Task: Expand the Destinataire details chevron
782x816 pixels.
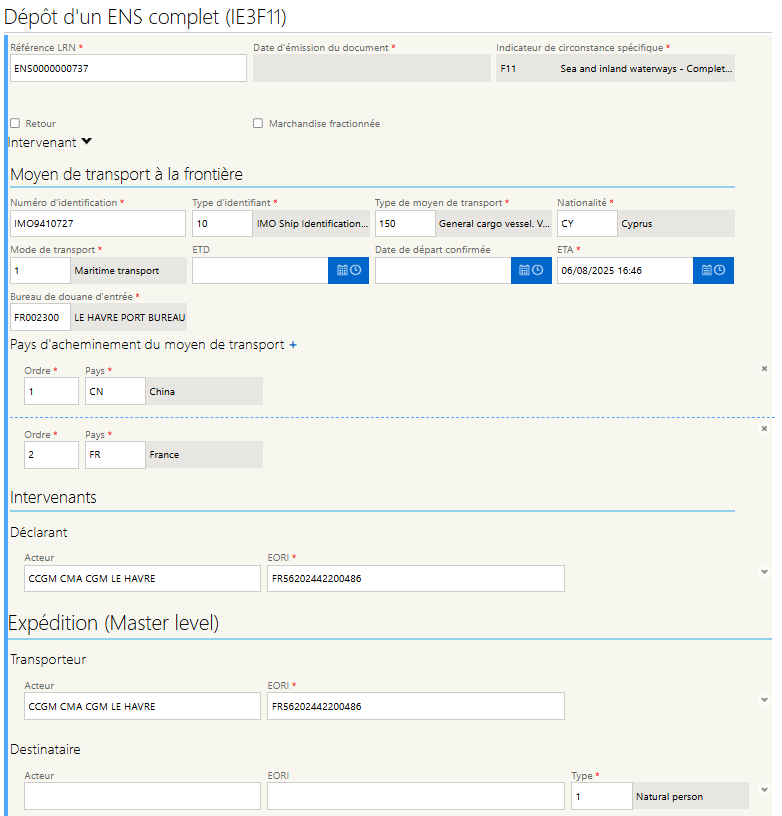Action: click(764, 790)
